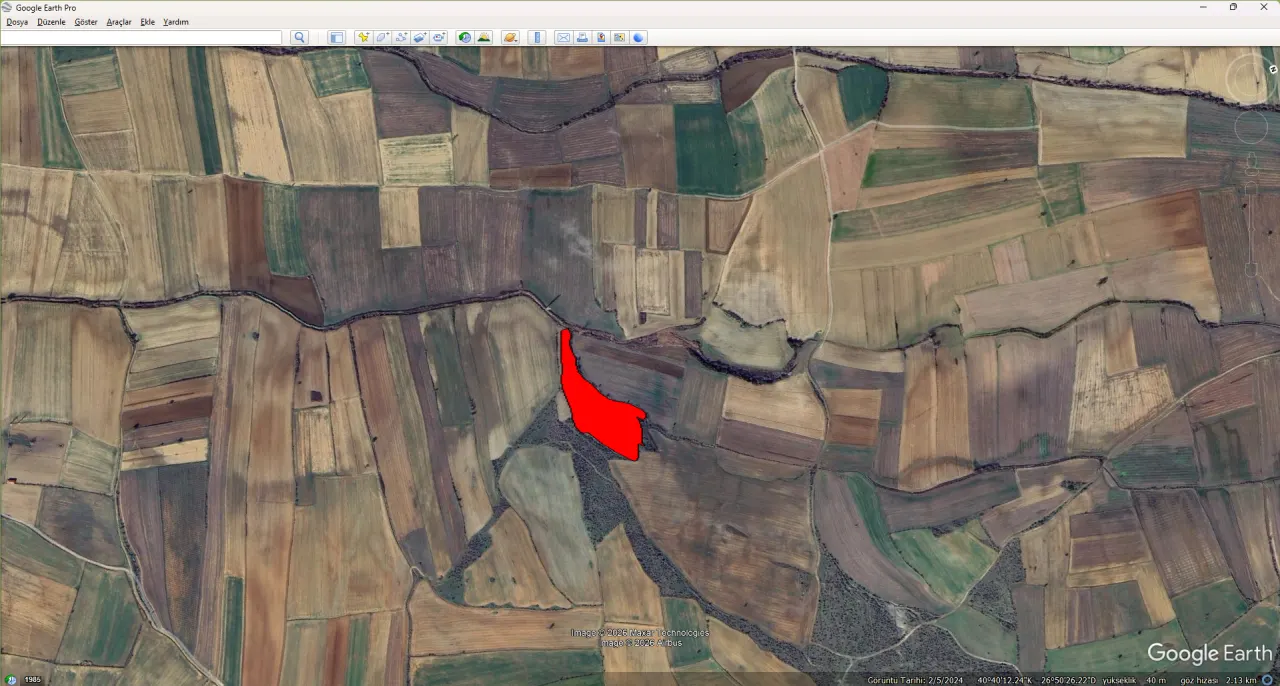This screenshot has width=1280, height=686.
Task: Click the yükseklik 40 m readout
Action: point(1134,680)
